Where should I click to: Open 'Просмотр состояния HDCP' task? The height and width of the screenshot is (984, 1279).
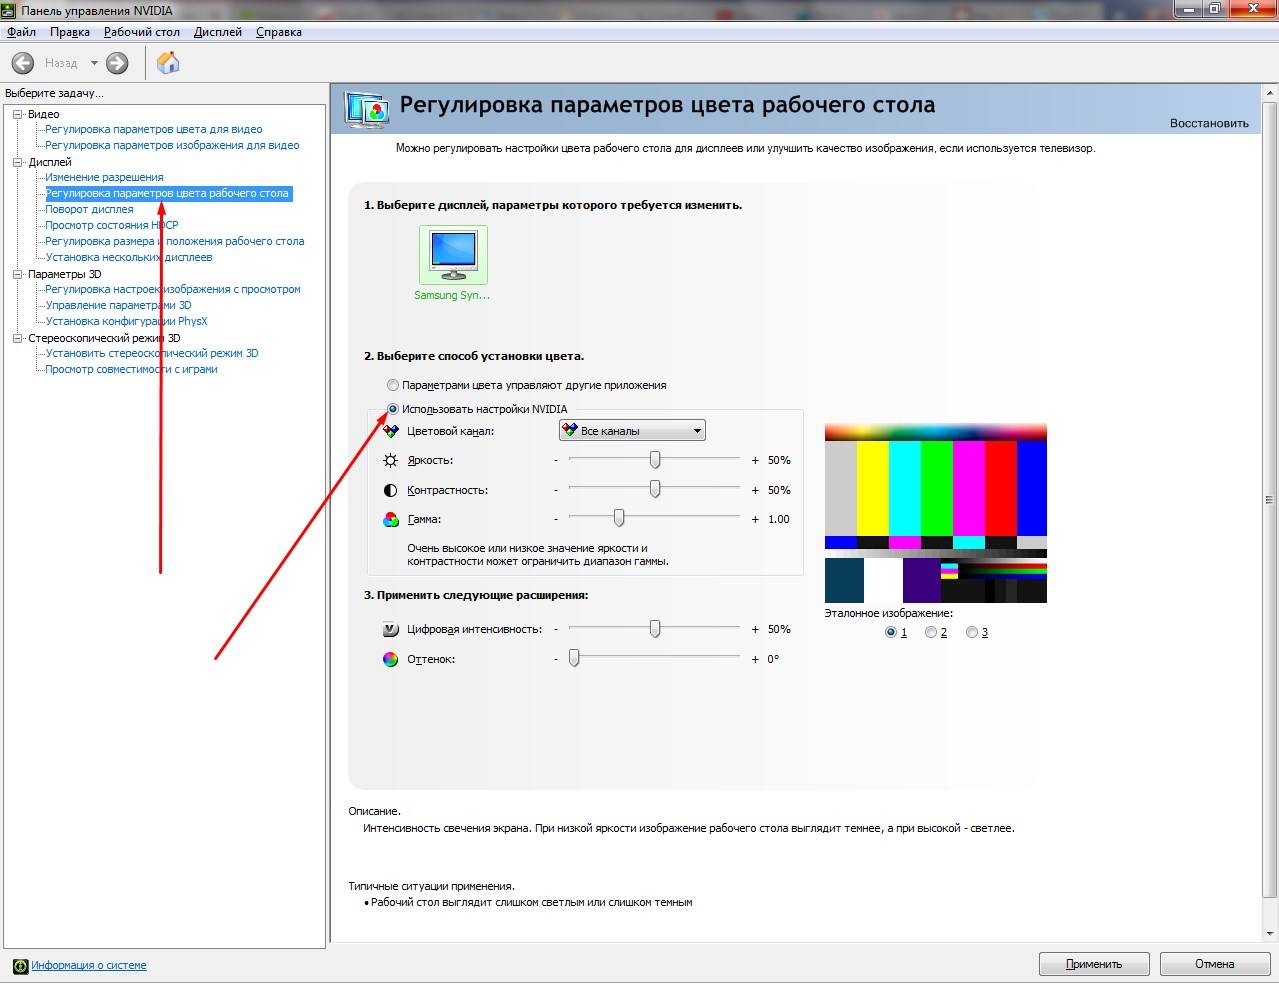112,225
